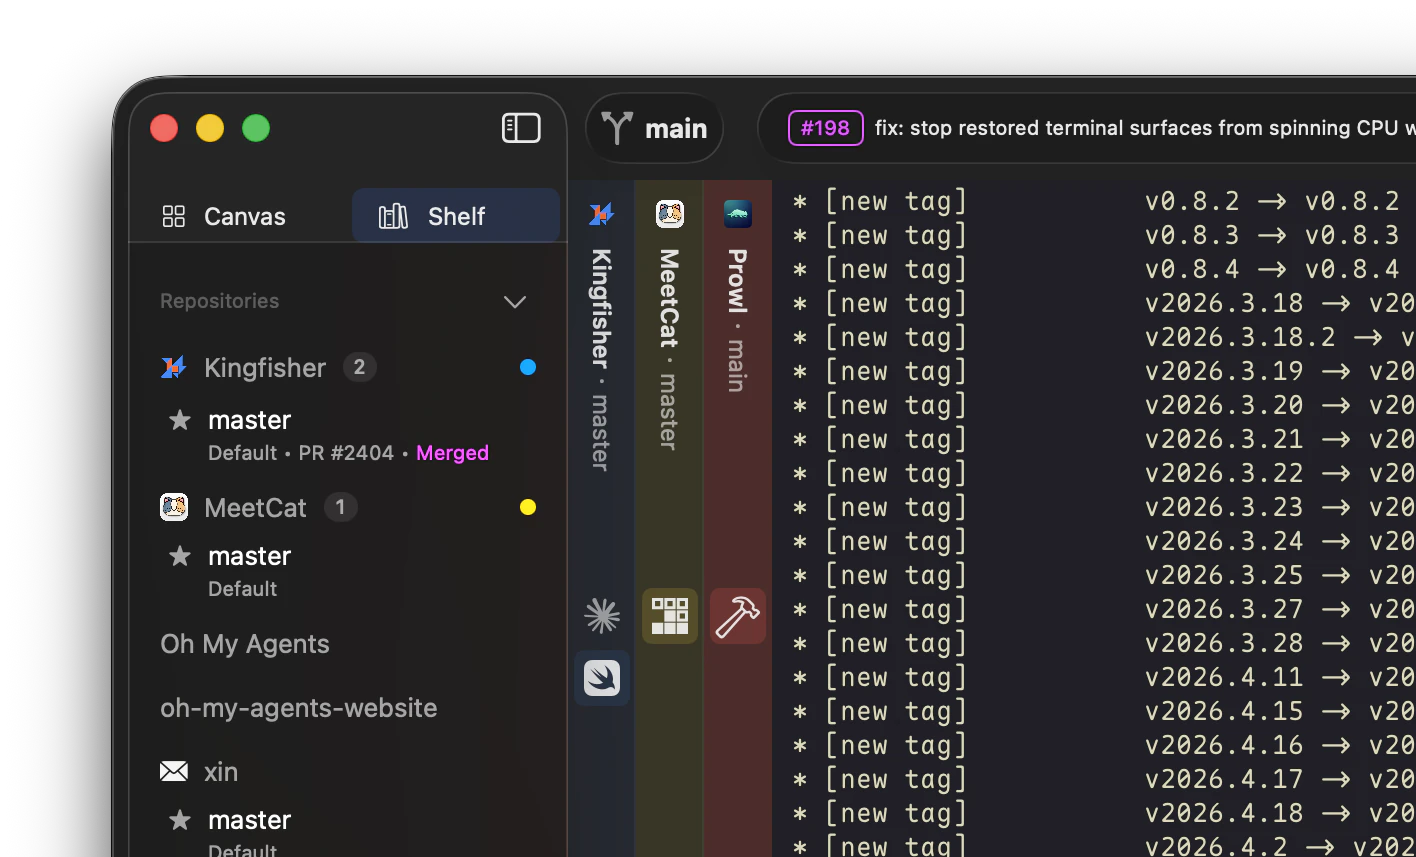This screenshot has width=1416, height=857.
Task: Click the yellow minimize window button
Action: coord(210,128)
